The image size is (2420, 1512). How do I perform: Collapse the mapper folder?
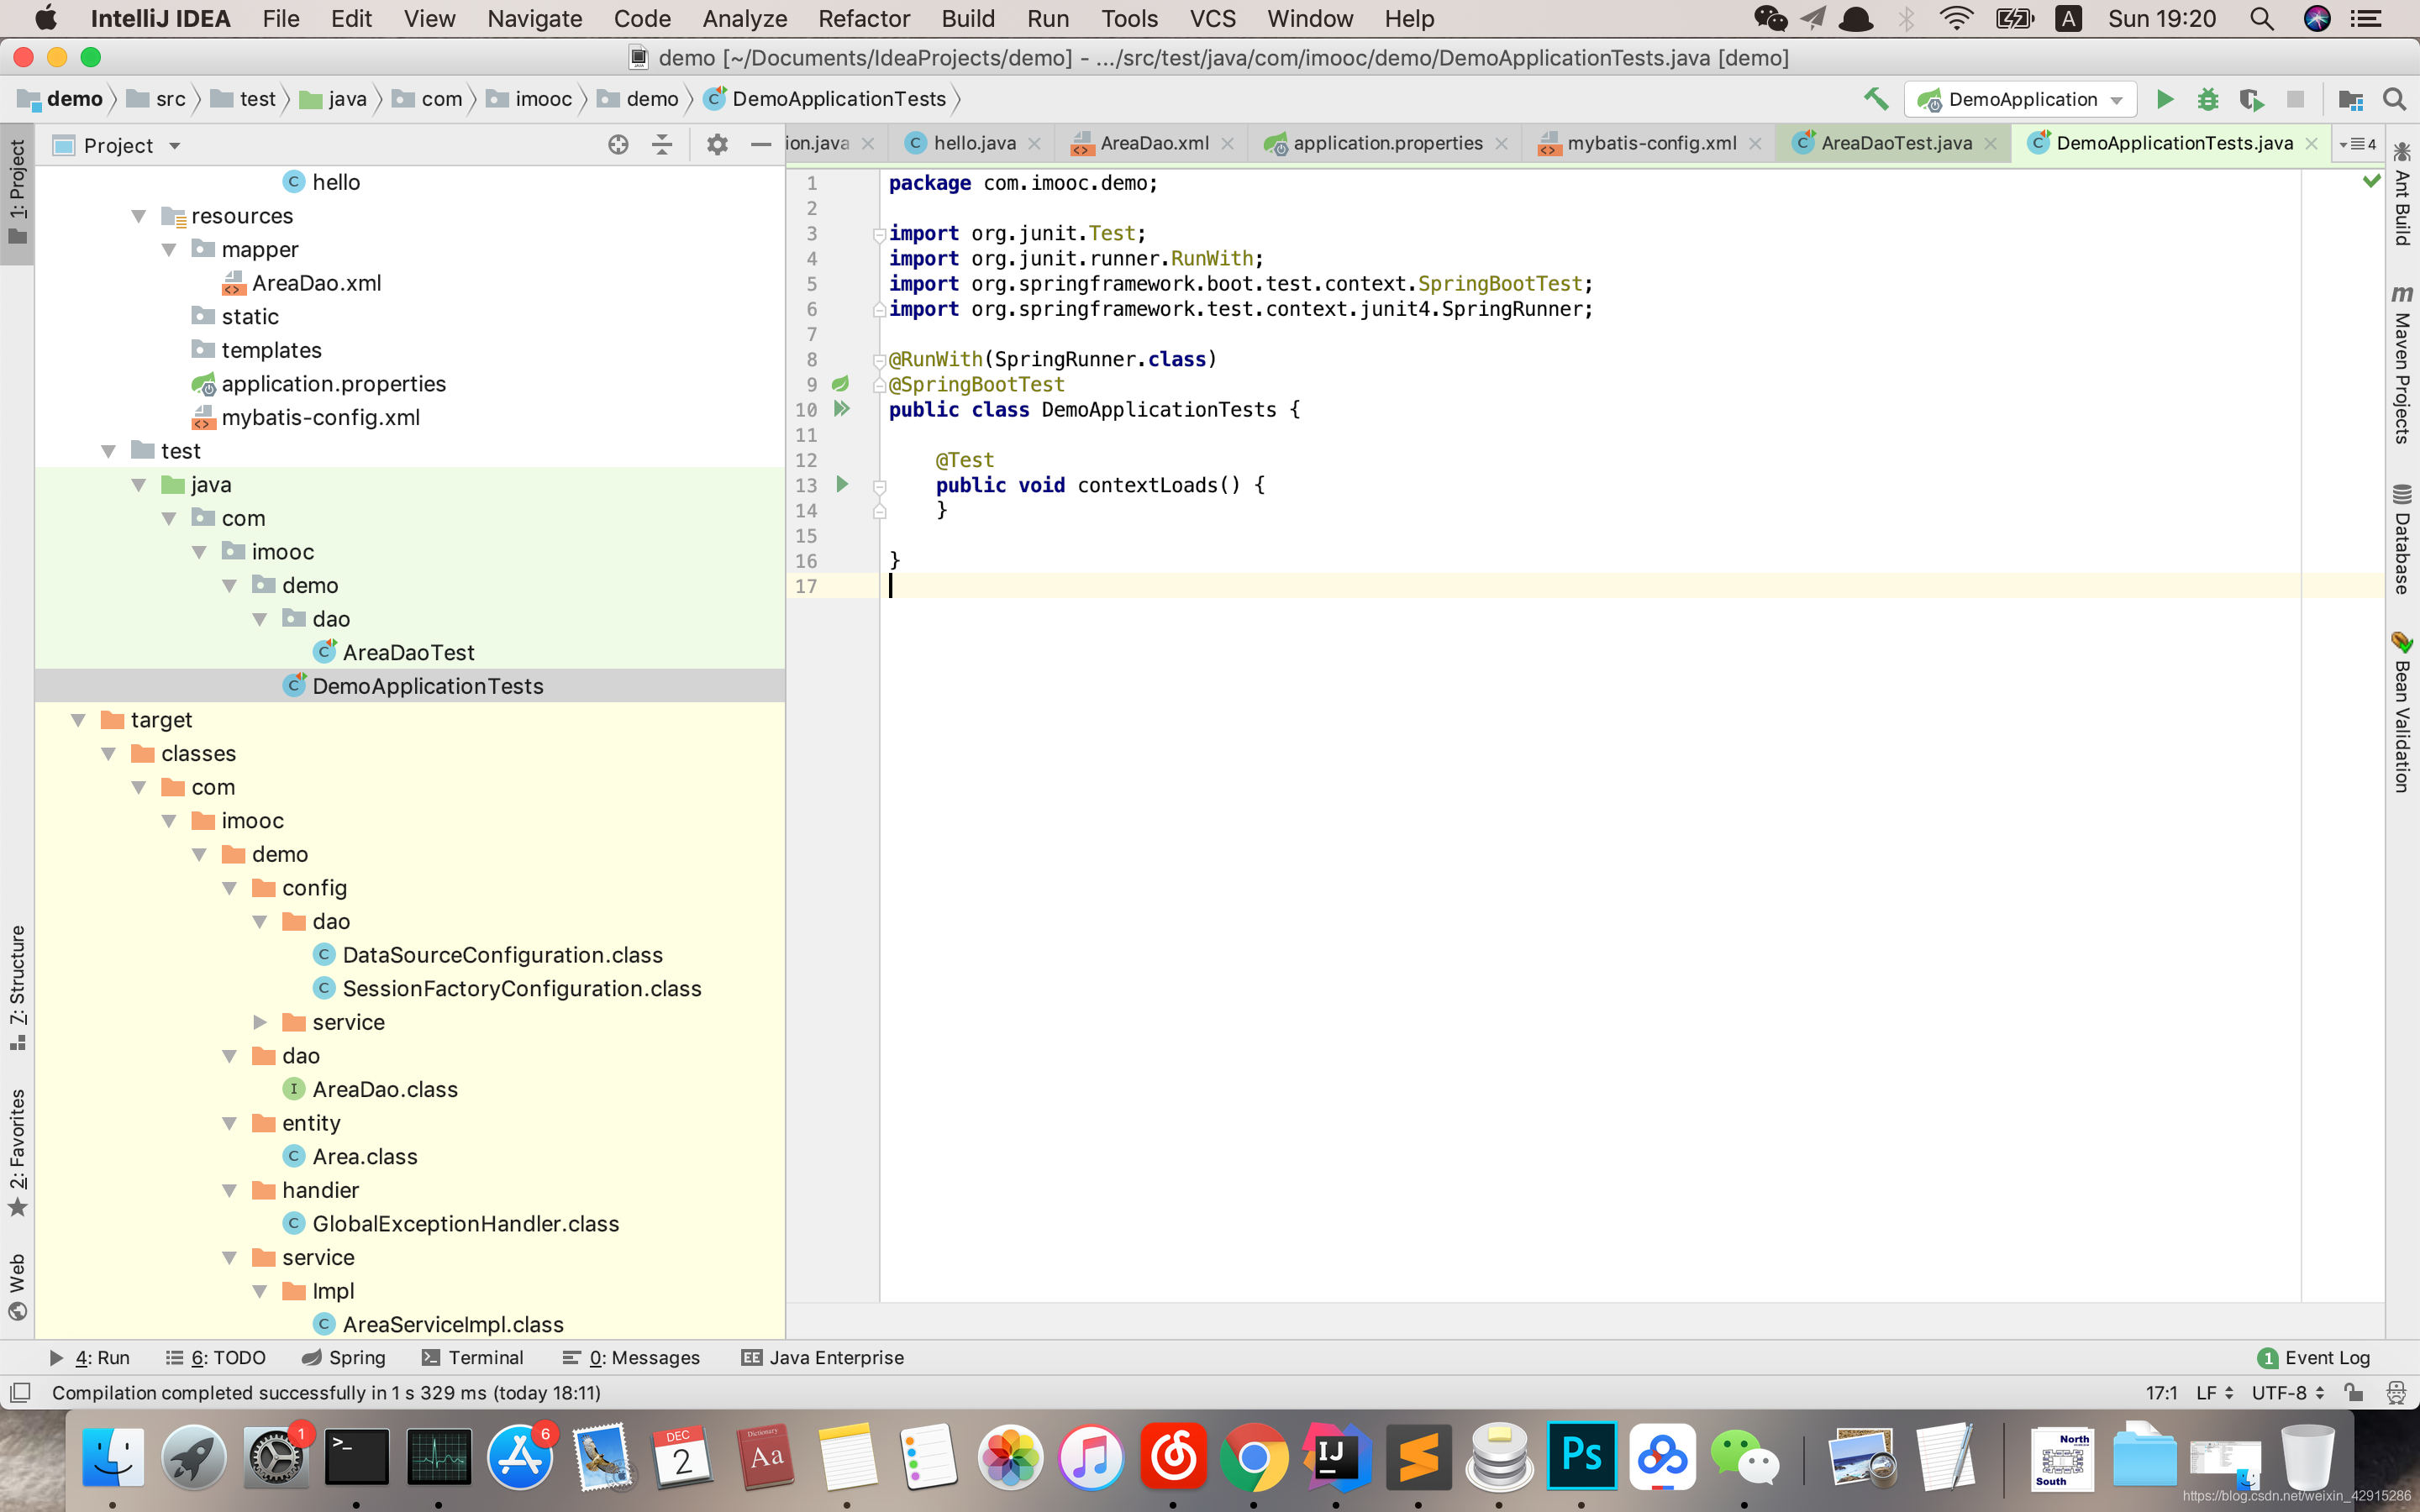point(169,250)
